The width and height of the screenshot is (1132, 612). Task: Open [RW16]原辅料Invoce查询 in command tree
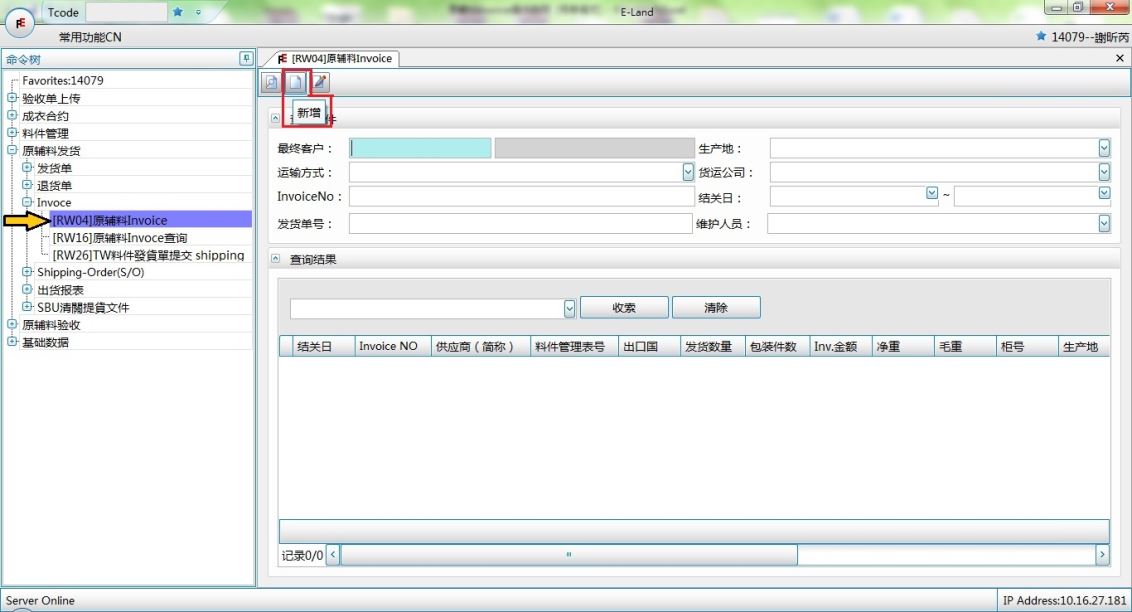[119, 238]
